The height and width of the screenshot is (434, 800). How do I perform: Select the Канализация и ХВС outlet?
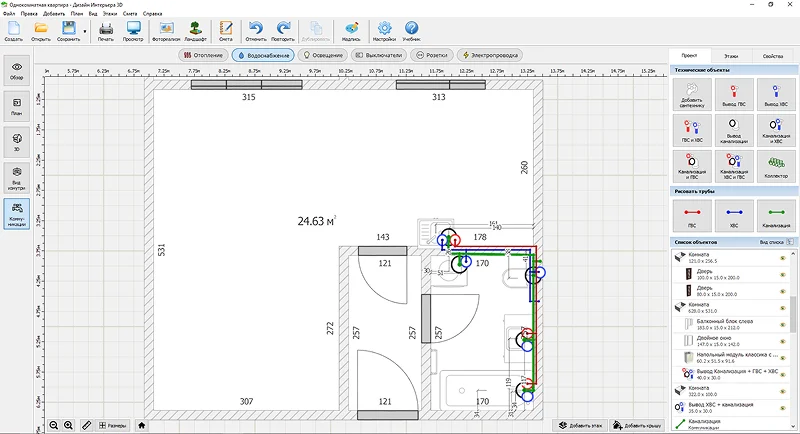[x=776, y=131]
